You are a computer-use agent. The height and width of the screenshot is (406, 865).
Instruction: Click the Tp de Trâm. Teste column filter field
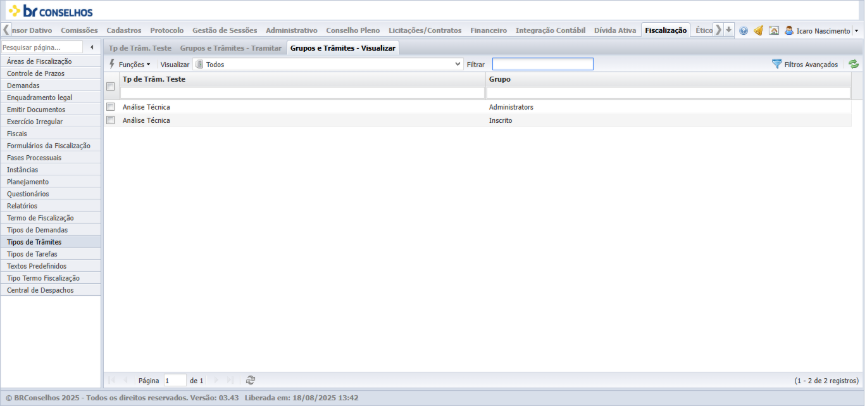(x=302, y=93)
